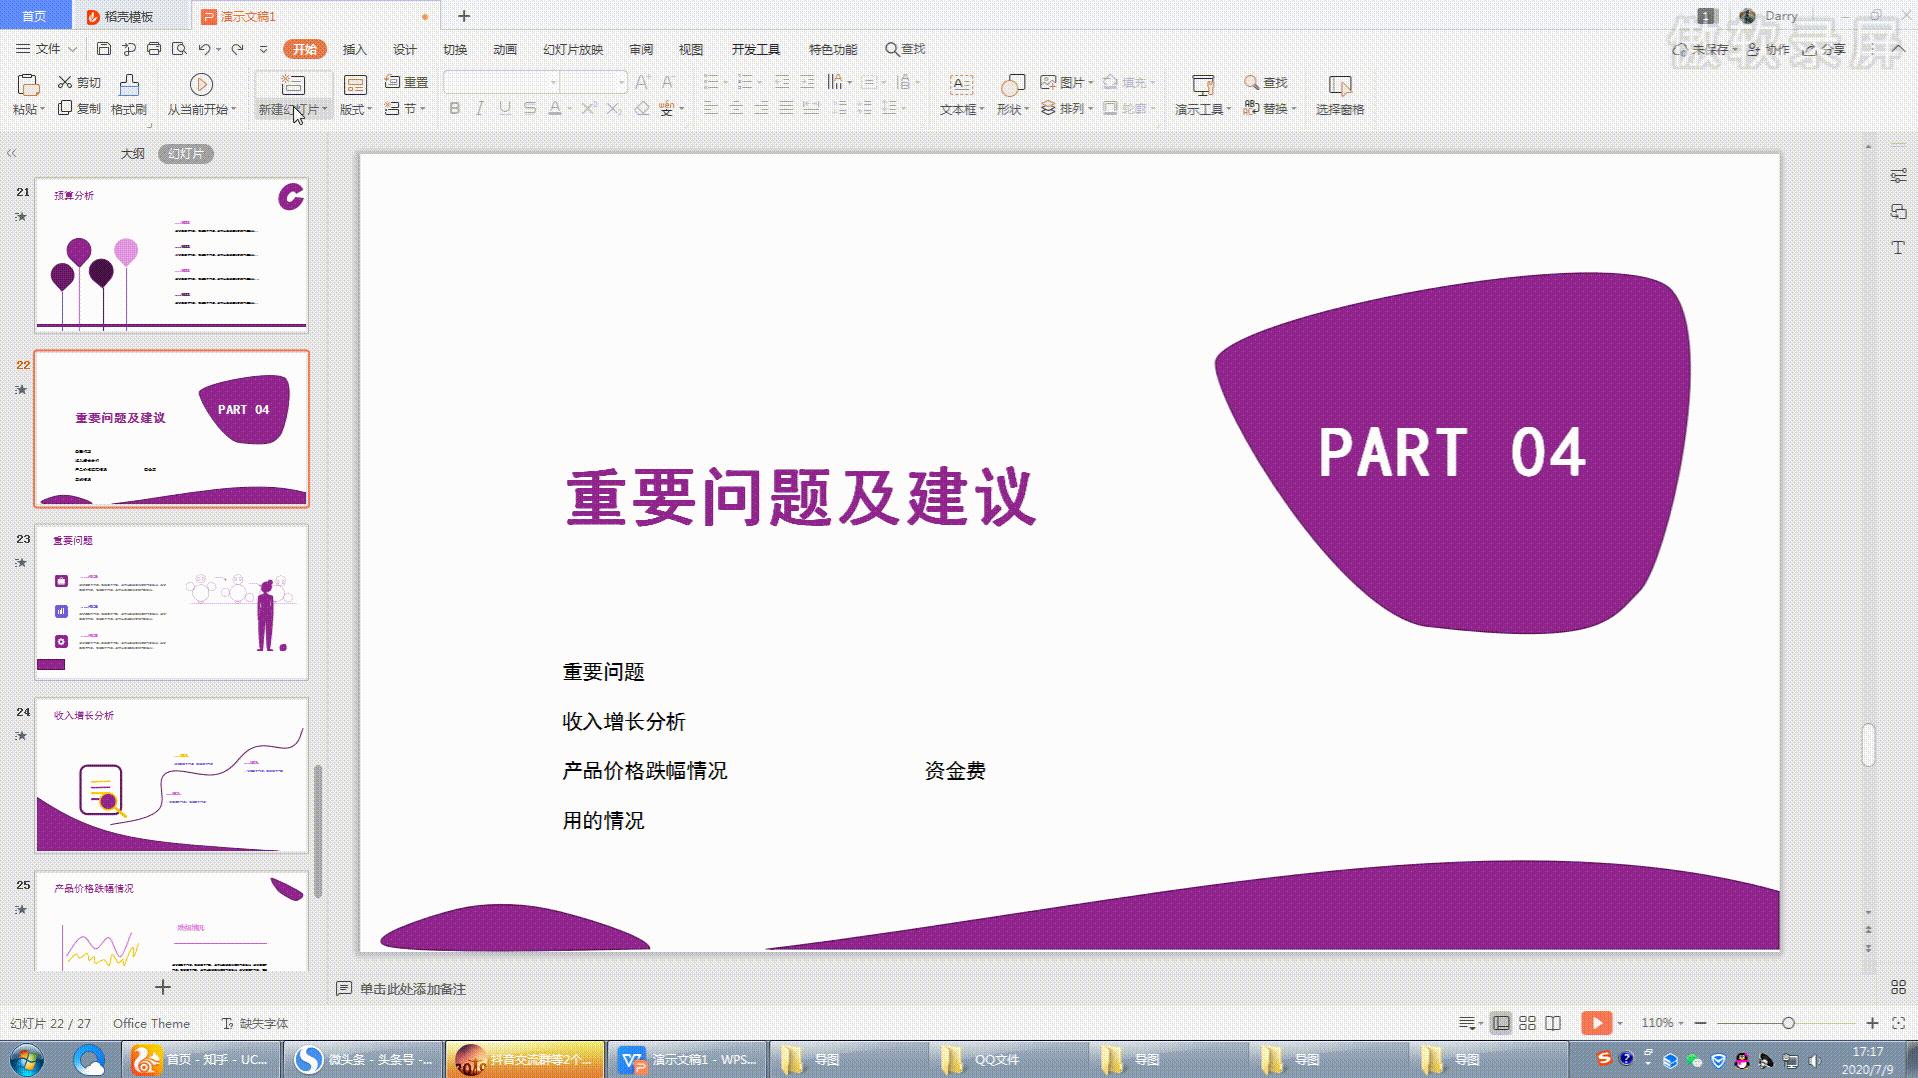Image resolution: width=1918 pixels, height=1078 pixels.
Task: Click the Reset (重置) slide button
Action: point(406,82)
